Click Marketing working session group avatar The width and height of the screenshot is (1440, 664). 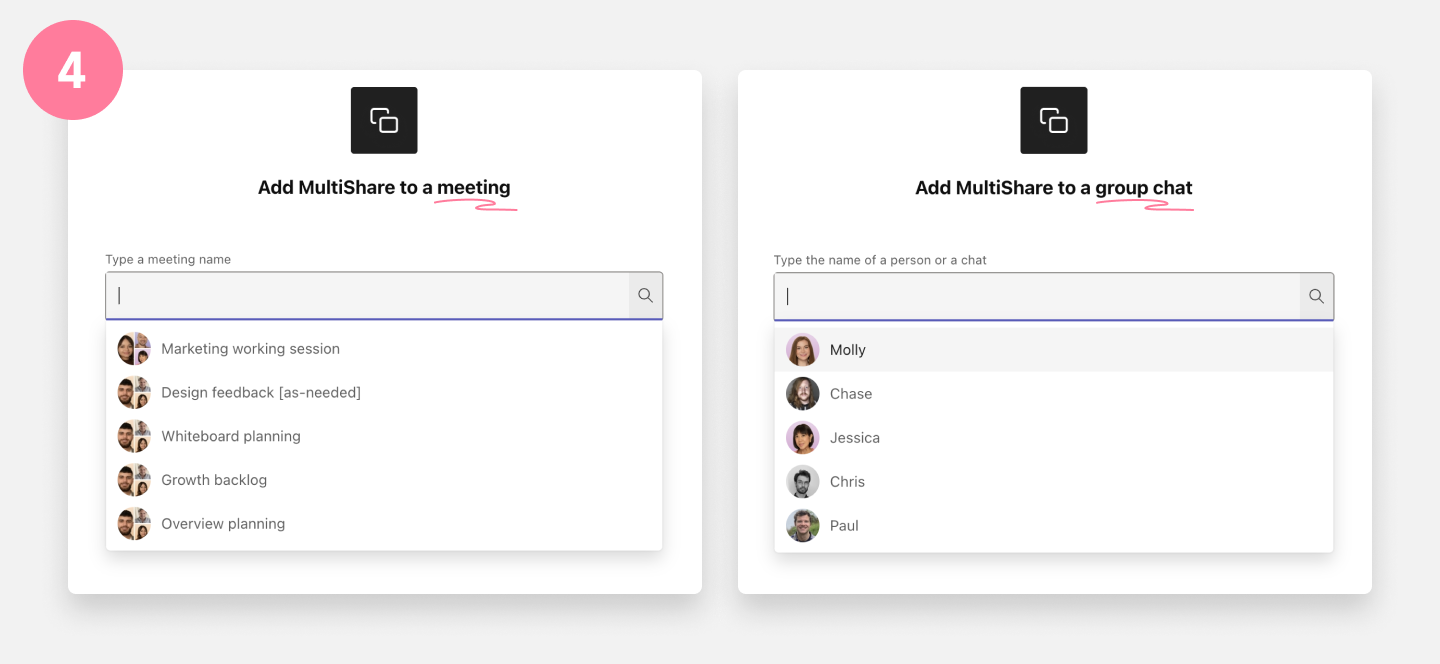[x=134, y=349]
